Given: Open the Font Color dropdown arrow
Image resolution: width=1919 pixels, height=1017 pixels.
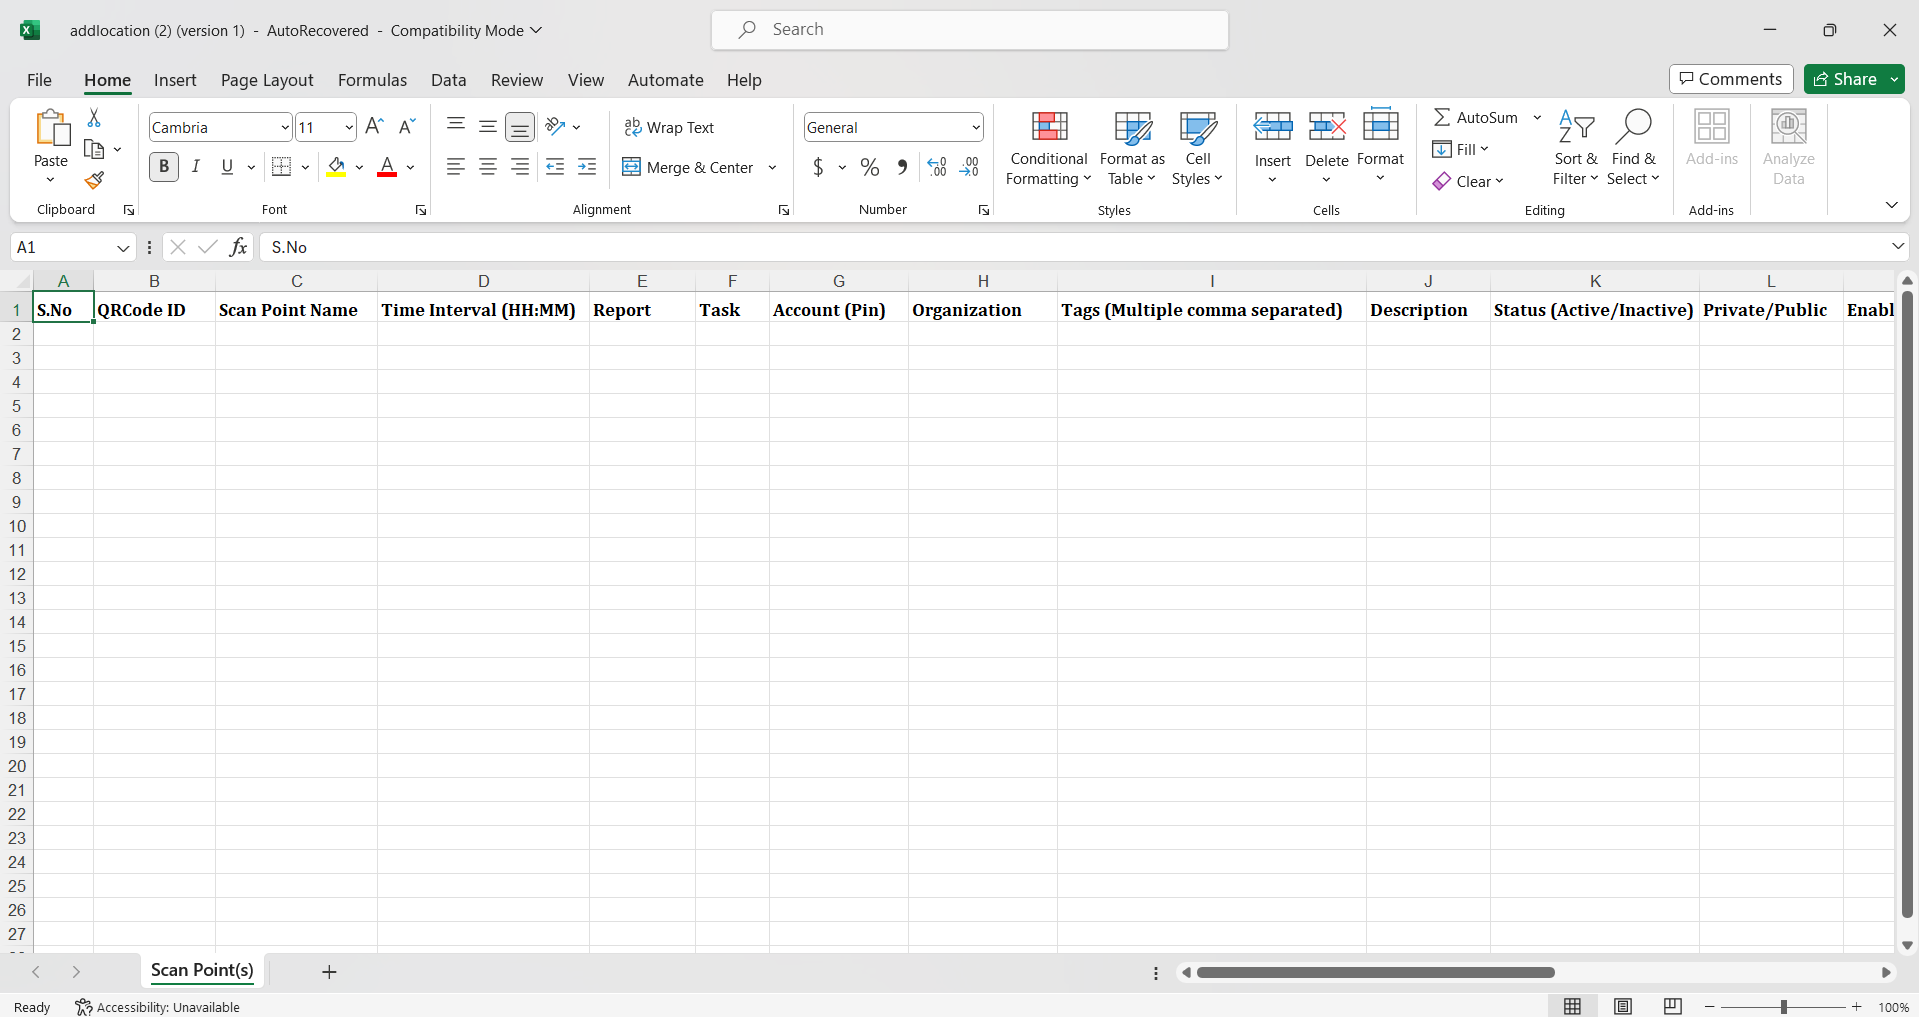Looking at the screenshot, I should point(410,167).
